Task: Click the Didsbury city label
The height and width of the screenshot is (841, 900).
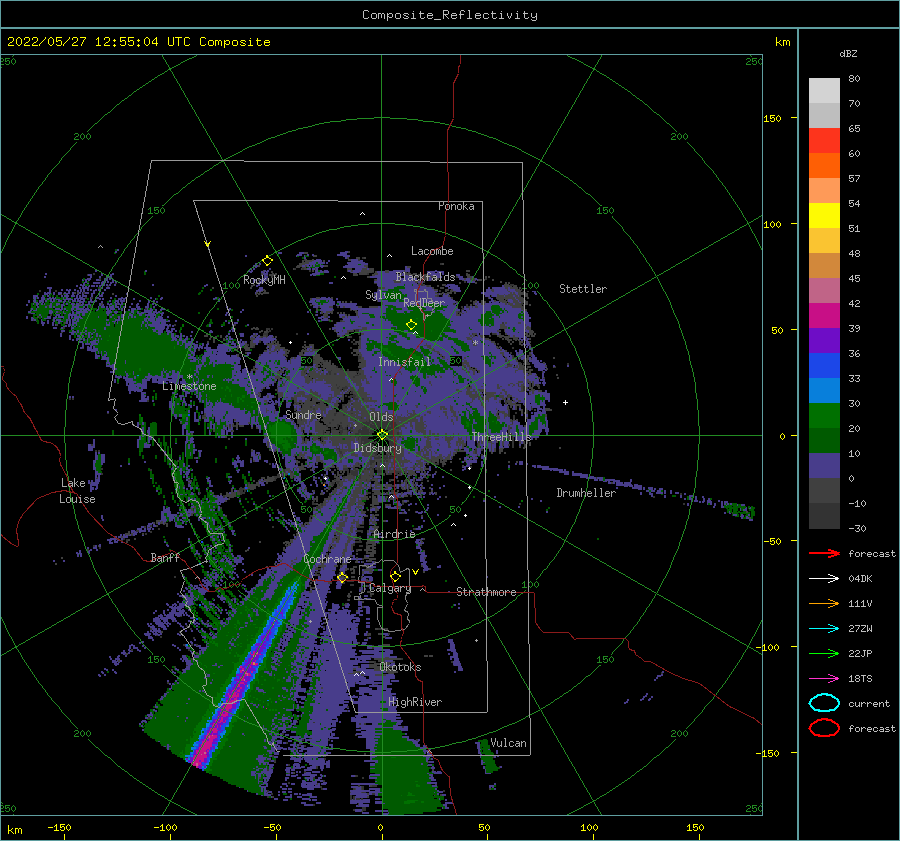Action: (378, 448)
